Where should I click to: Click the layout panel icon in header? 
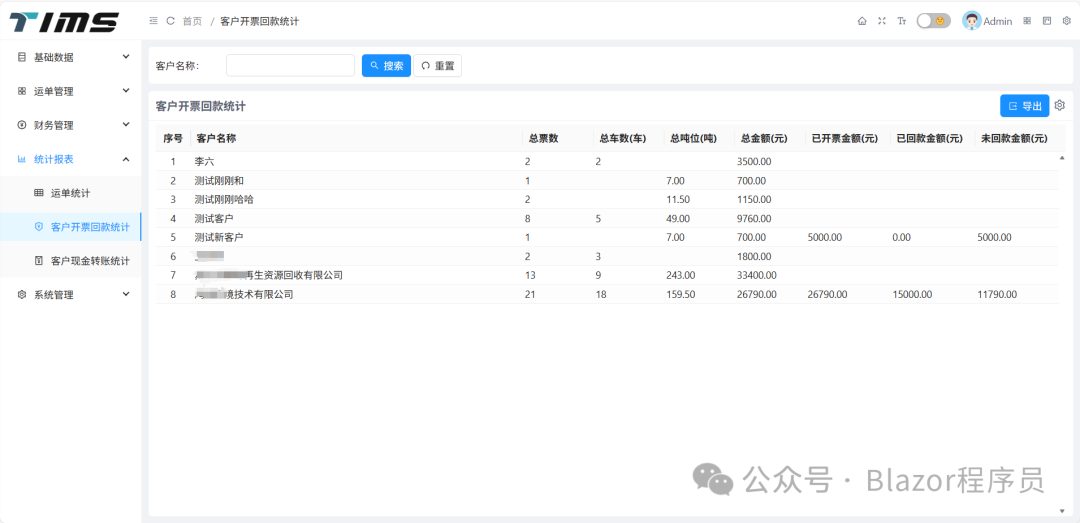click(x=1047, y=21)
